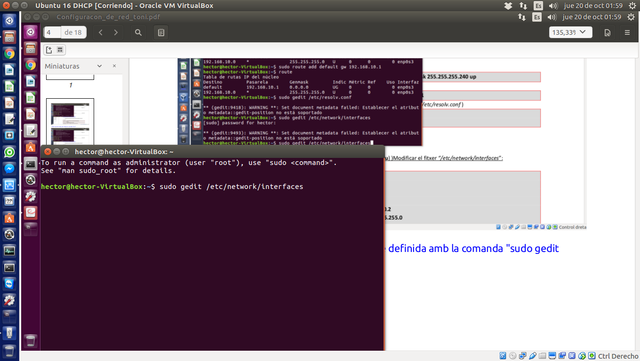Click the add text annotation icon
The width and height of the screenshot is (640, 361).
(x=49, y=50)
